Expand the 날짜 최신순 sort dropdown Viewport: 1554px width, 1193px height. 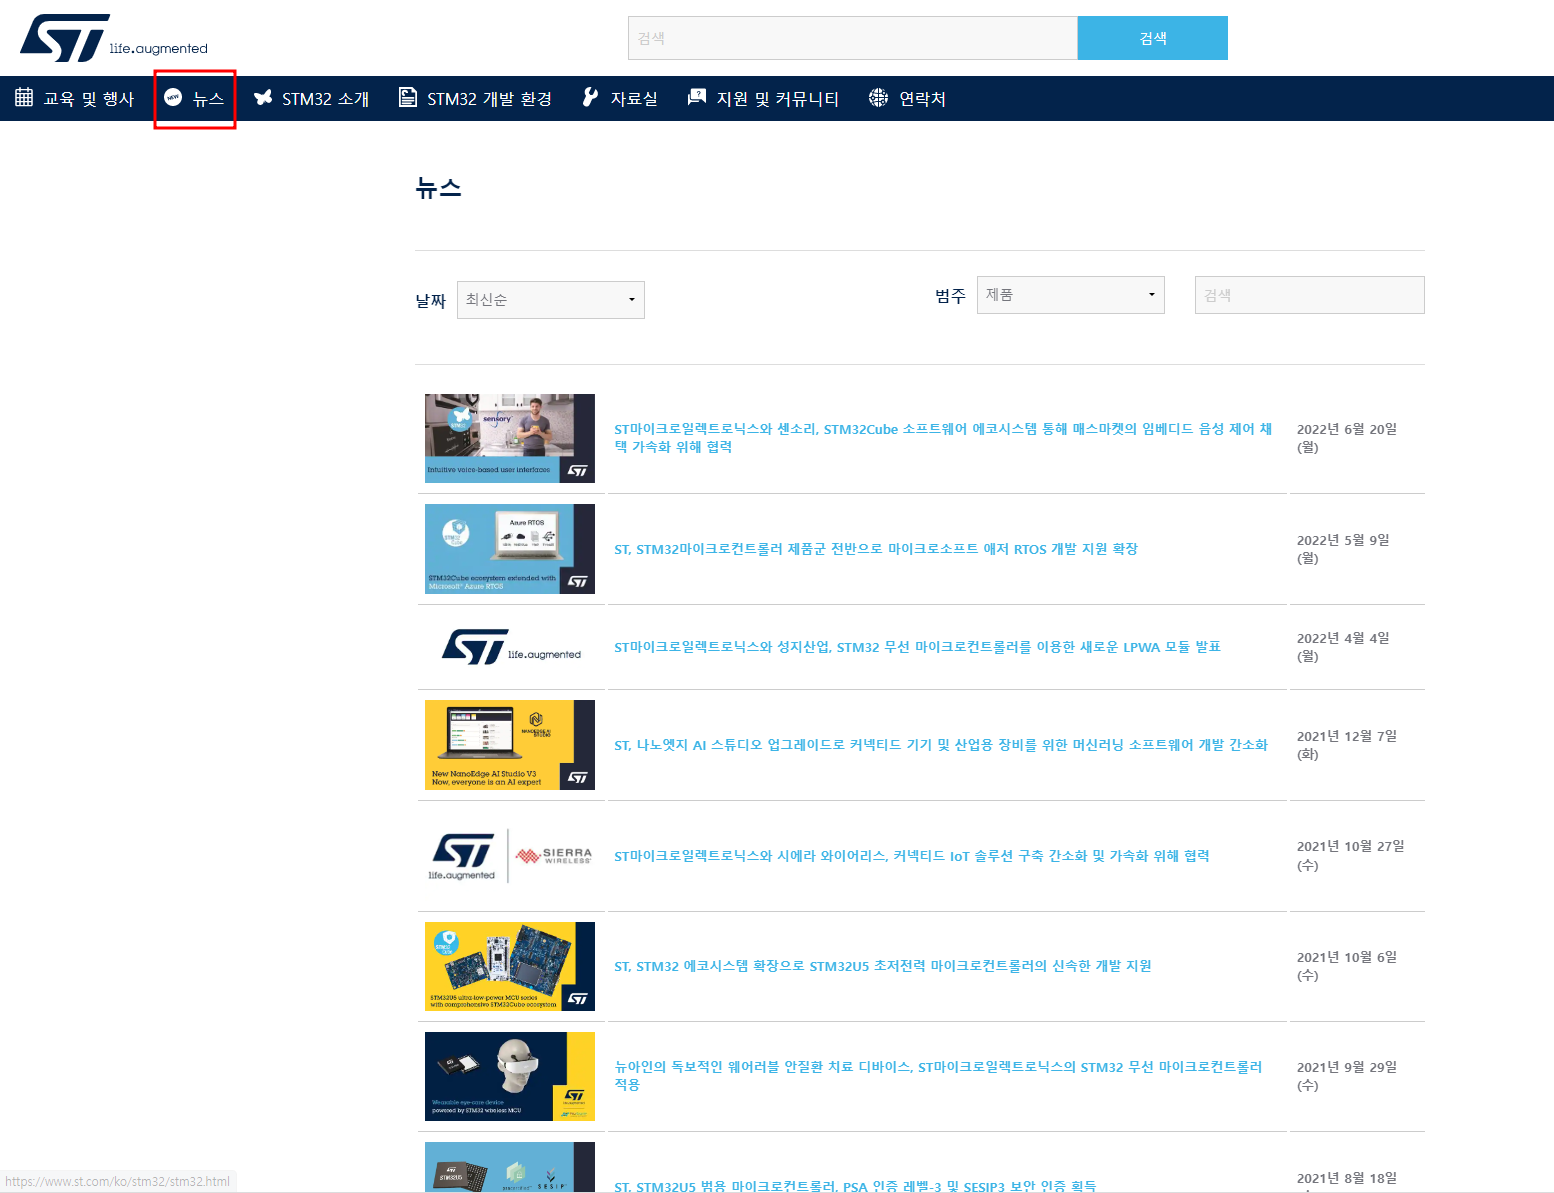[x=551, y=300]
